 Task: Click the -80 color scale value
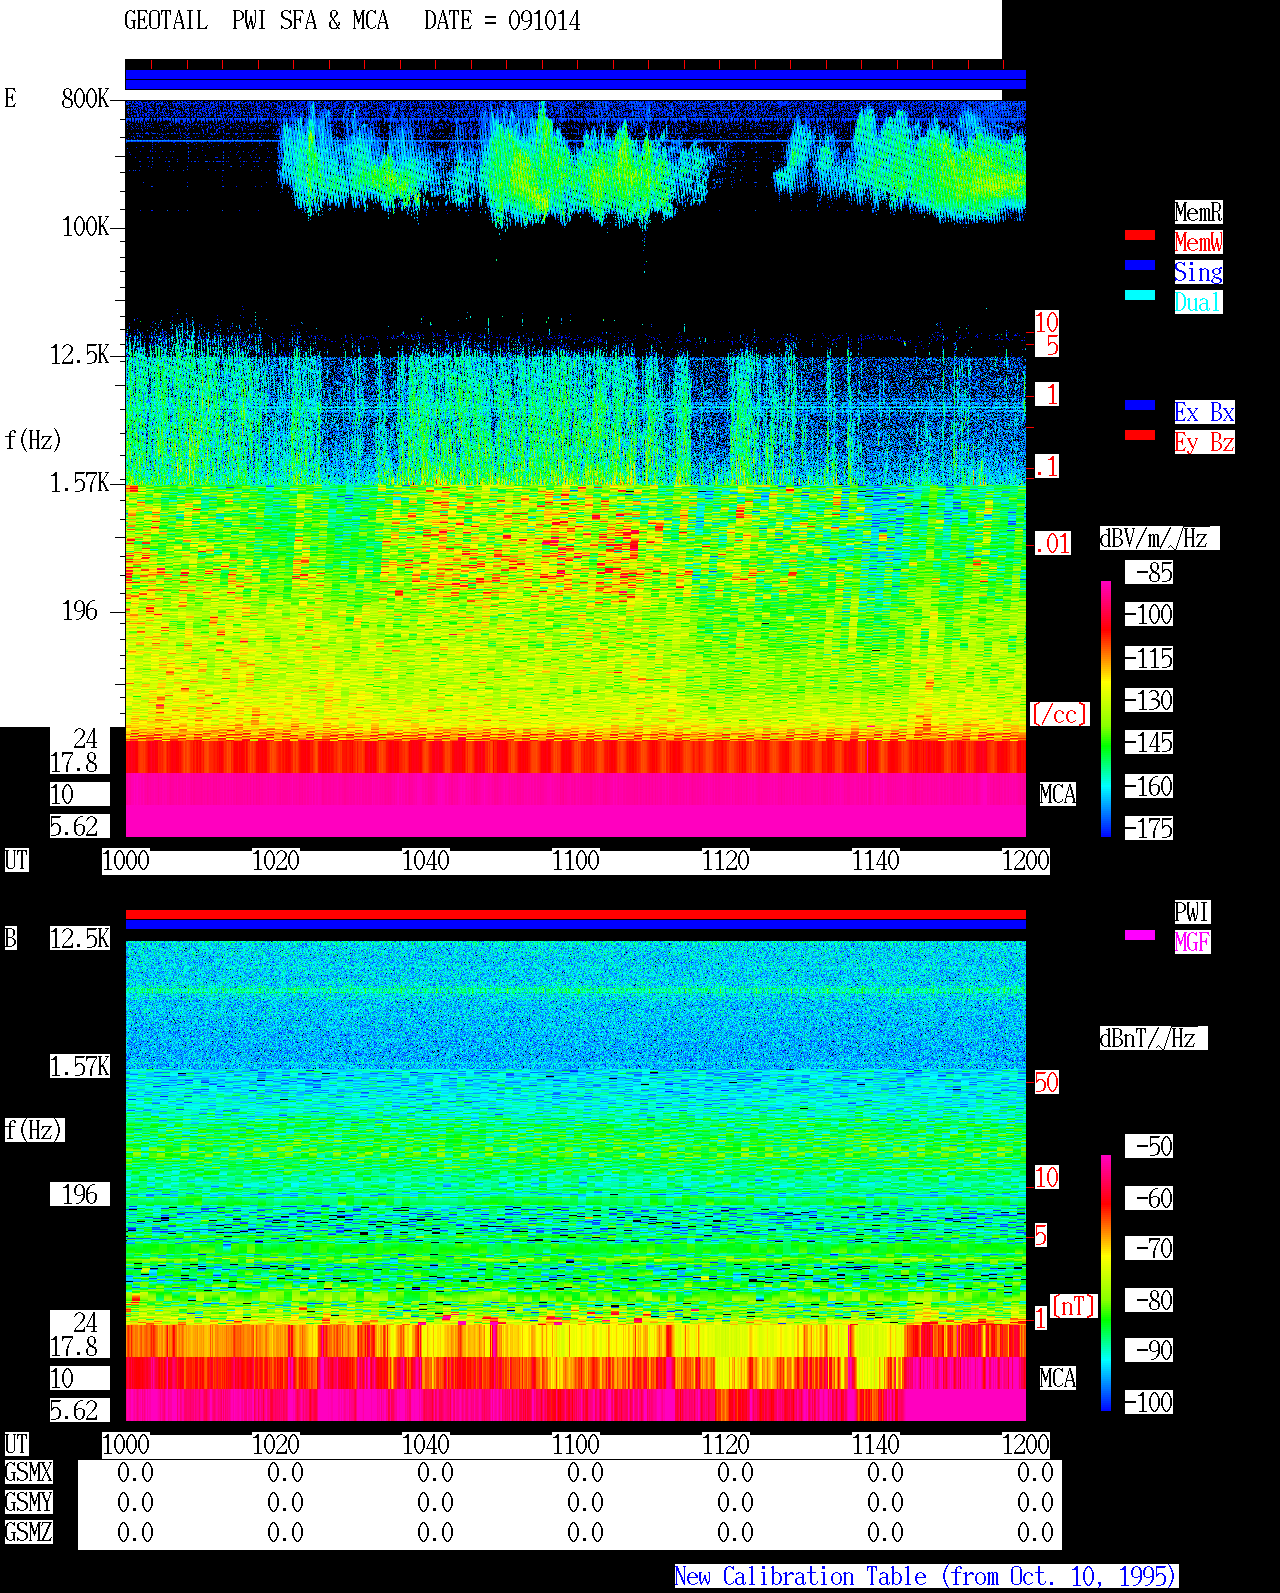tap(1149, 1300)
